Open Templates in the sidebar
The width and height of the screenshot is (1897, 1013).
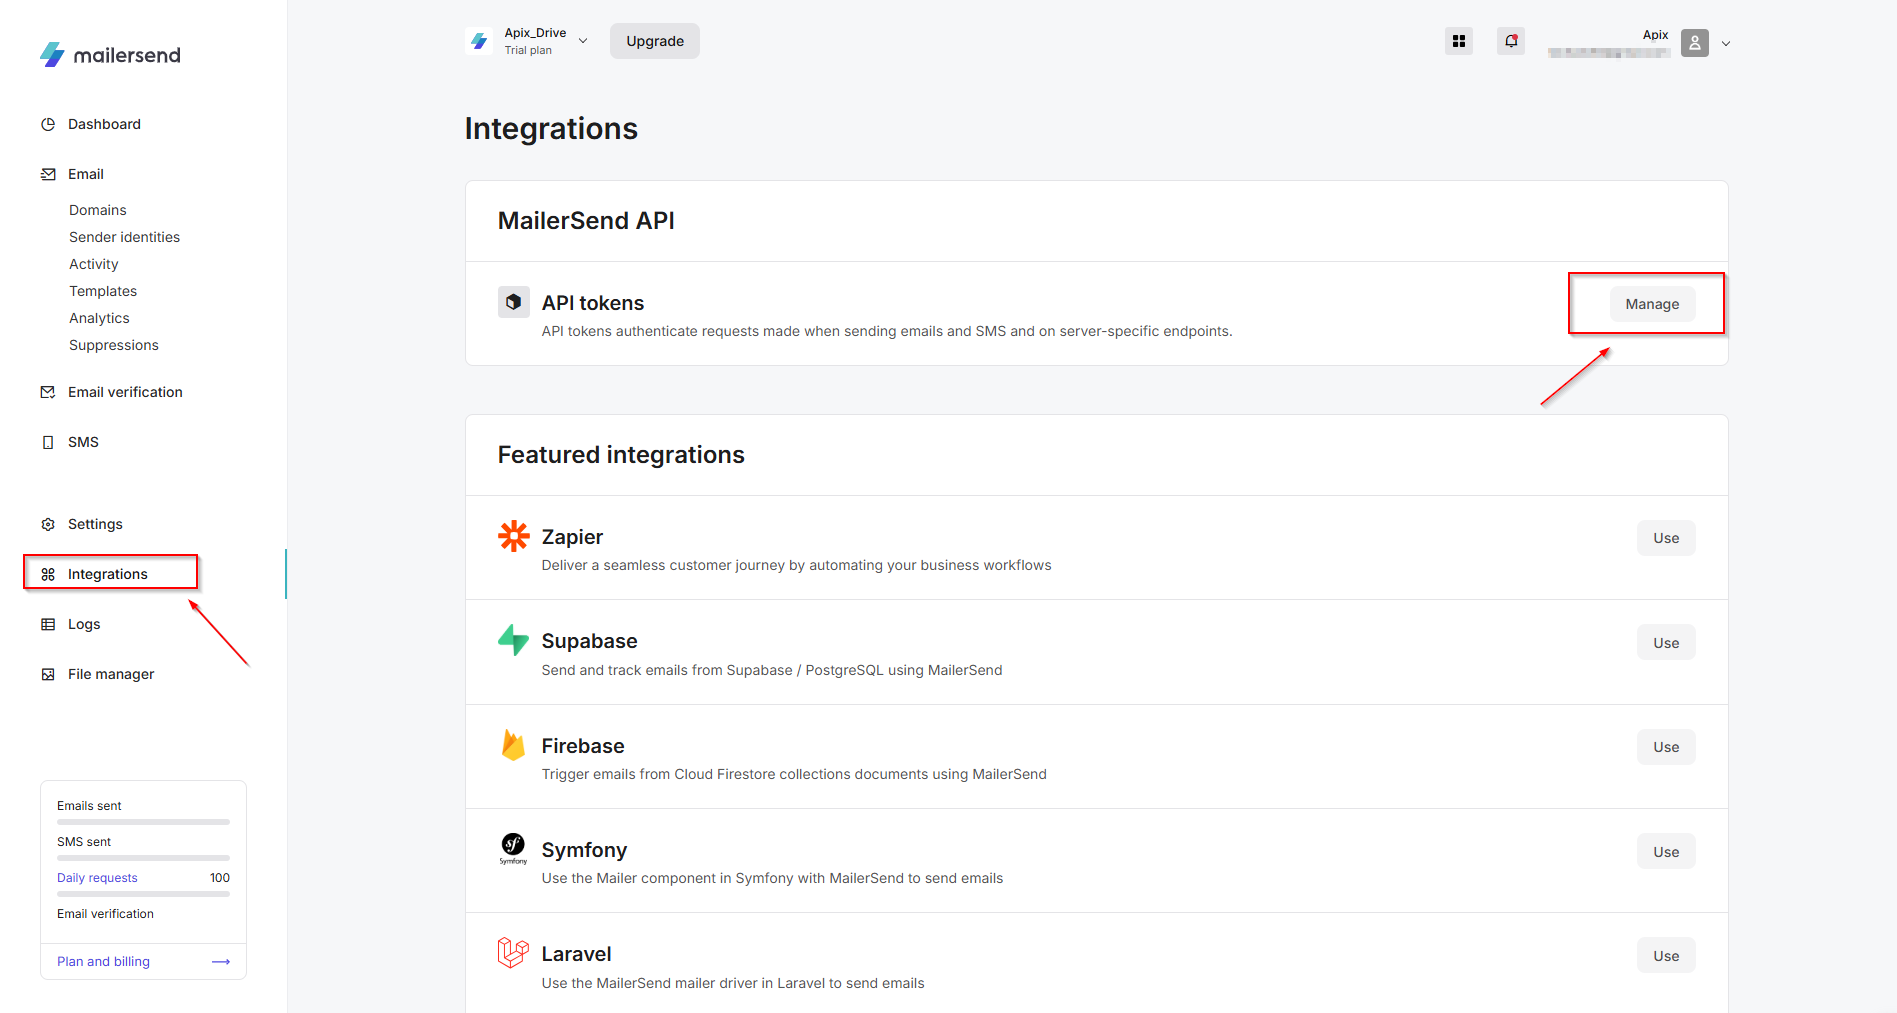[x=103, y=291]
